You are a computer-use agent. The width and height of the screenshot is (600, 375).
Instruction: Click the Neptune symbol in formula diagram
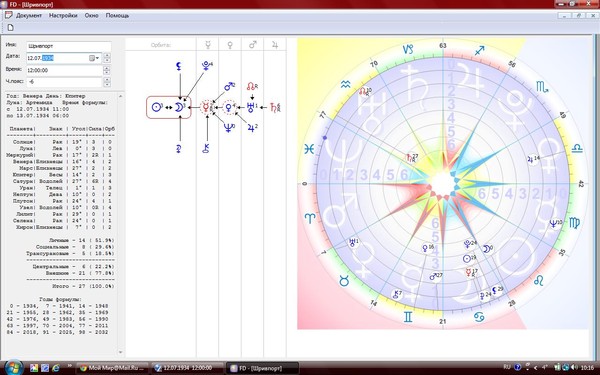[229, 128]
